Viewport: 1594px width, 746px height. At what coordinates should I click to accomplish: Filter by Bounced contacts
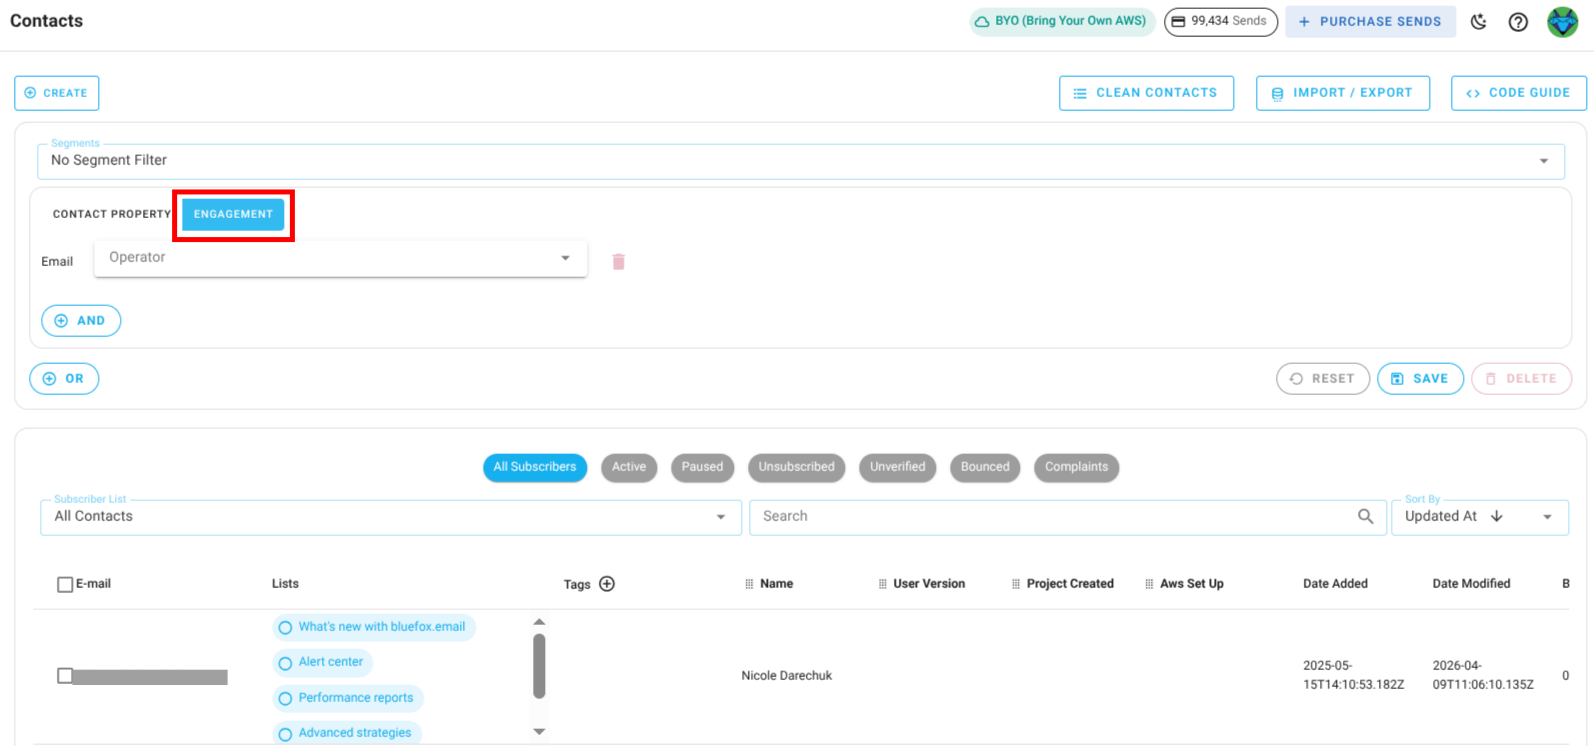click(x=985, y=467)
